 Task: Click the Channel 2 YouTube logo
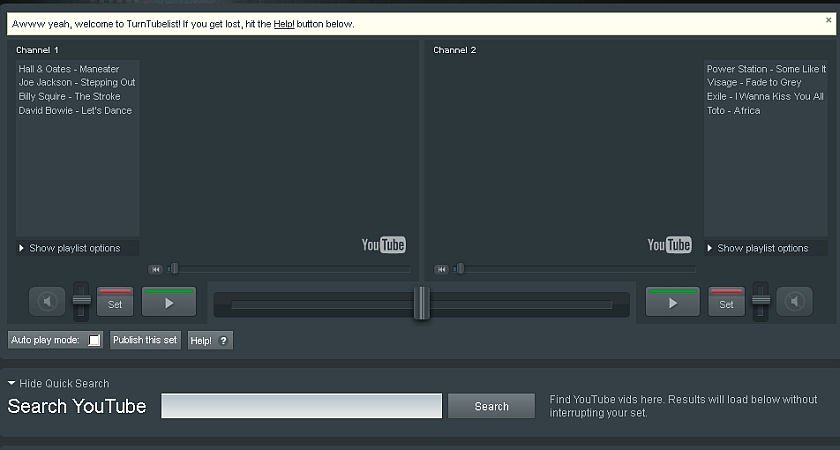click(x=669, y=245)
